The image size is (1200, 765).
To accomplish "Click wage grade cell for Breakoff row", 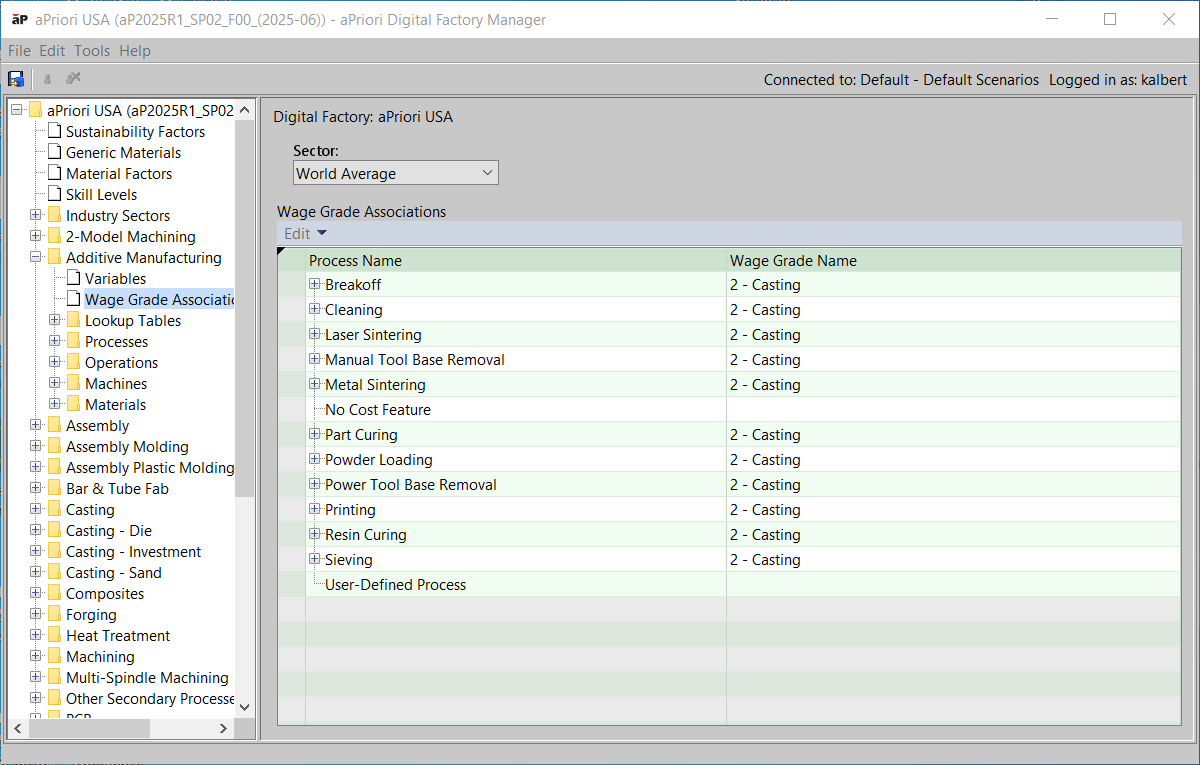I will pyautogui.click(x=953, y=284).
